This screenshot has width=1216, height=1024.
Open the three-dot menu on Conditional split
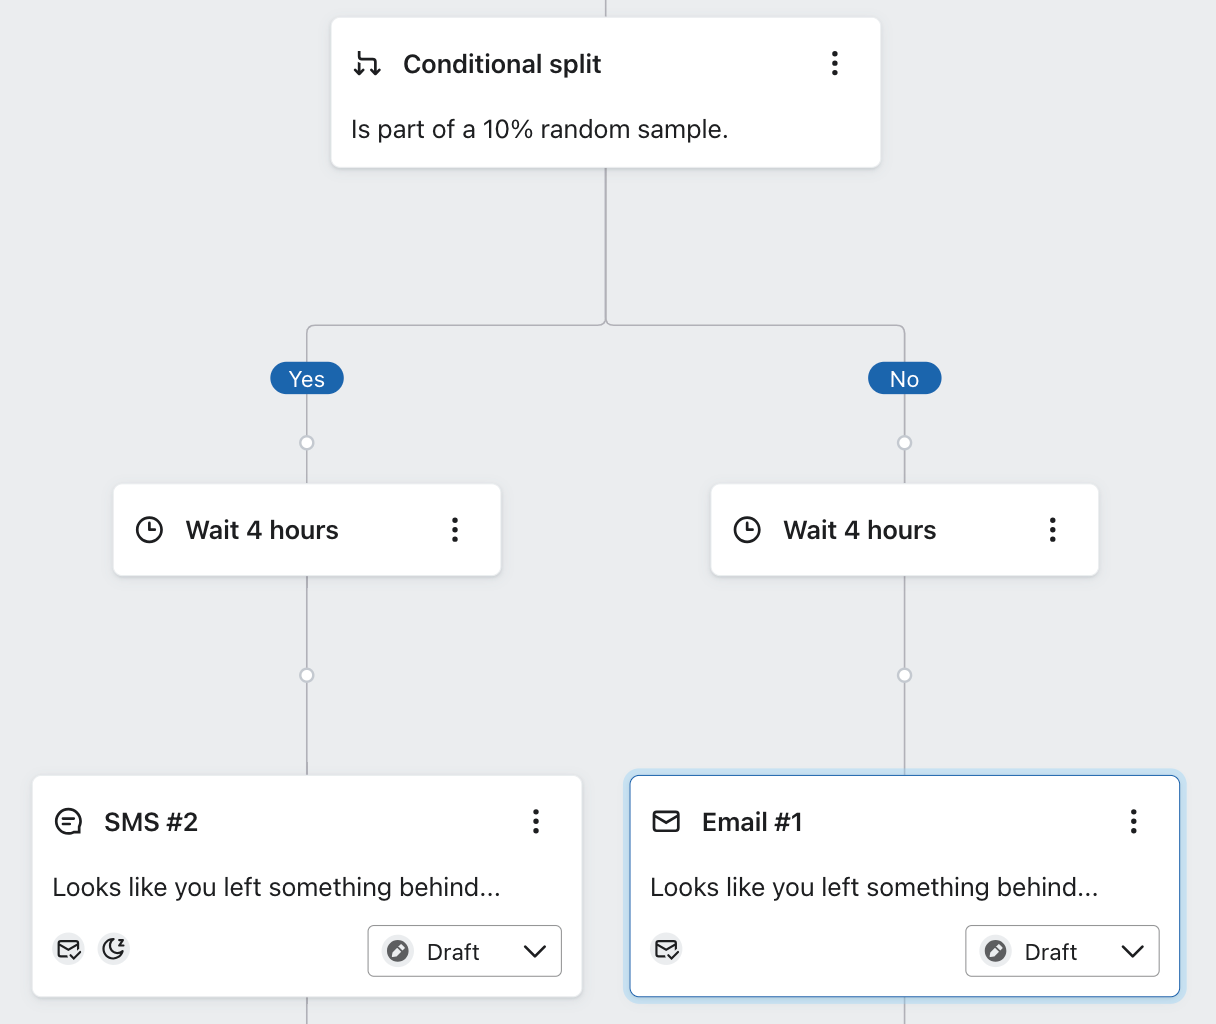(835, 63)
